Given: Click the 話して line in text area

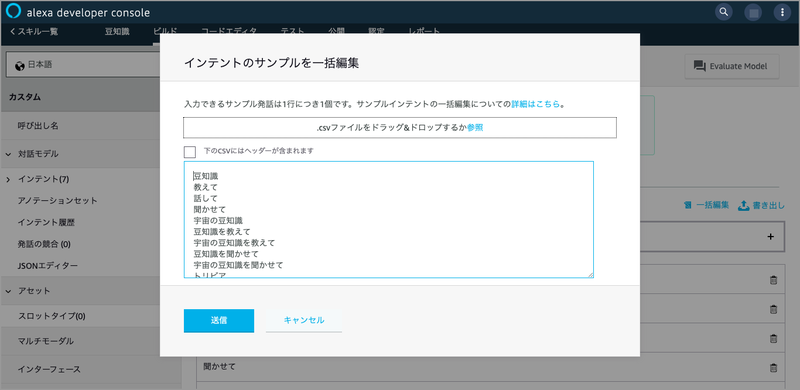Looking at the screenshot, I should pyautogui.click(x=206, y=198).
